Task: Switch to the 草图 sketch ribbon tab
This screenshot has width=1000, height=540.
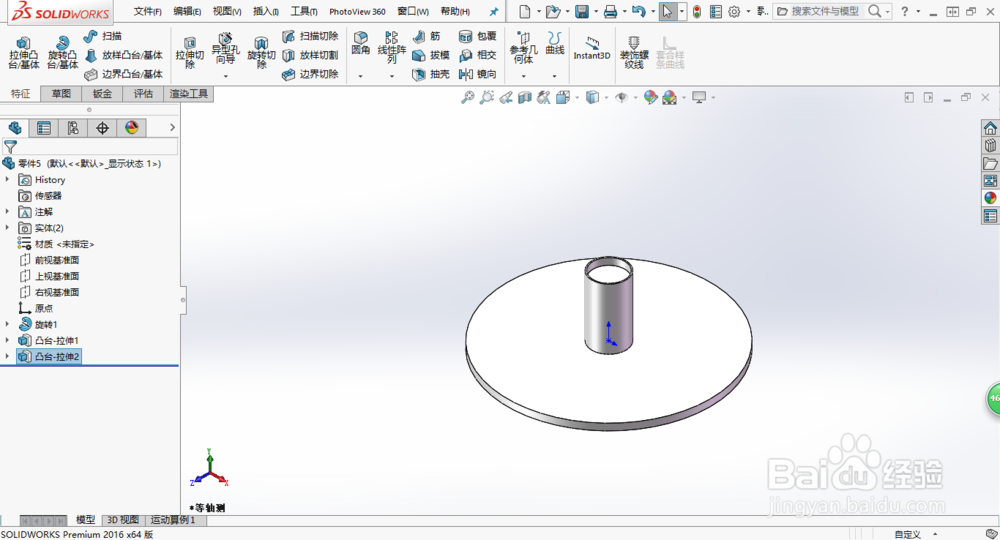Action: 61,94
